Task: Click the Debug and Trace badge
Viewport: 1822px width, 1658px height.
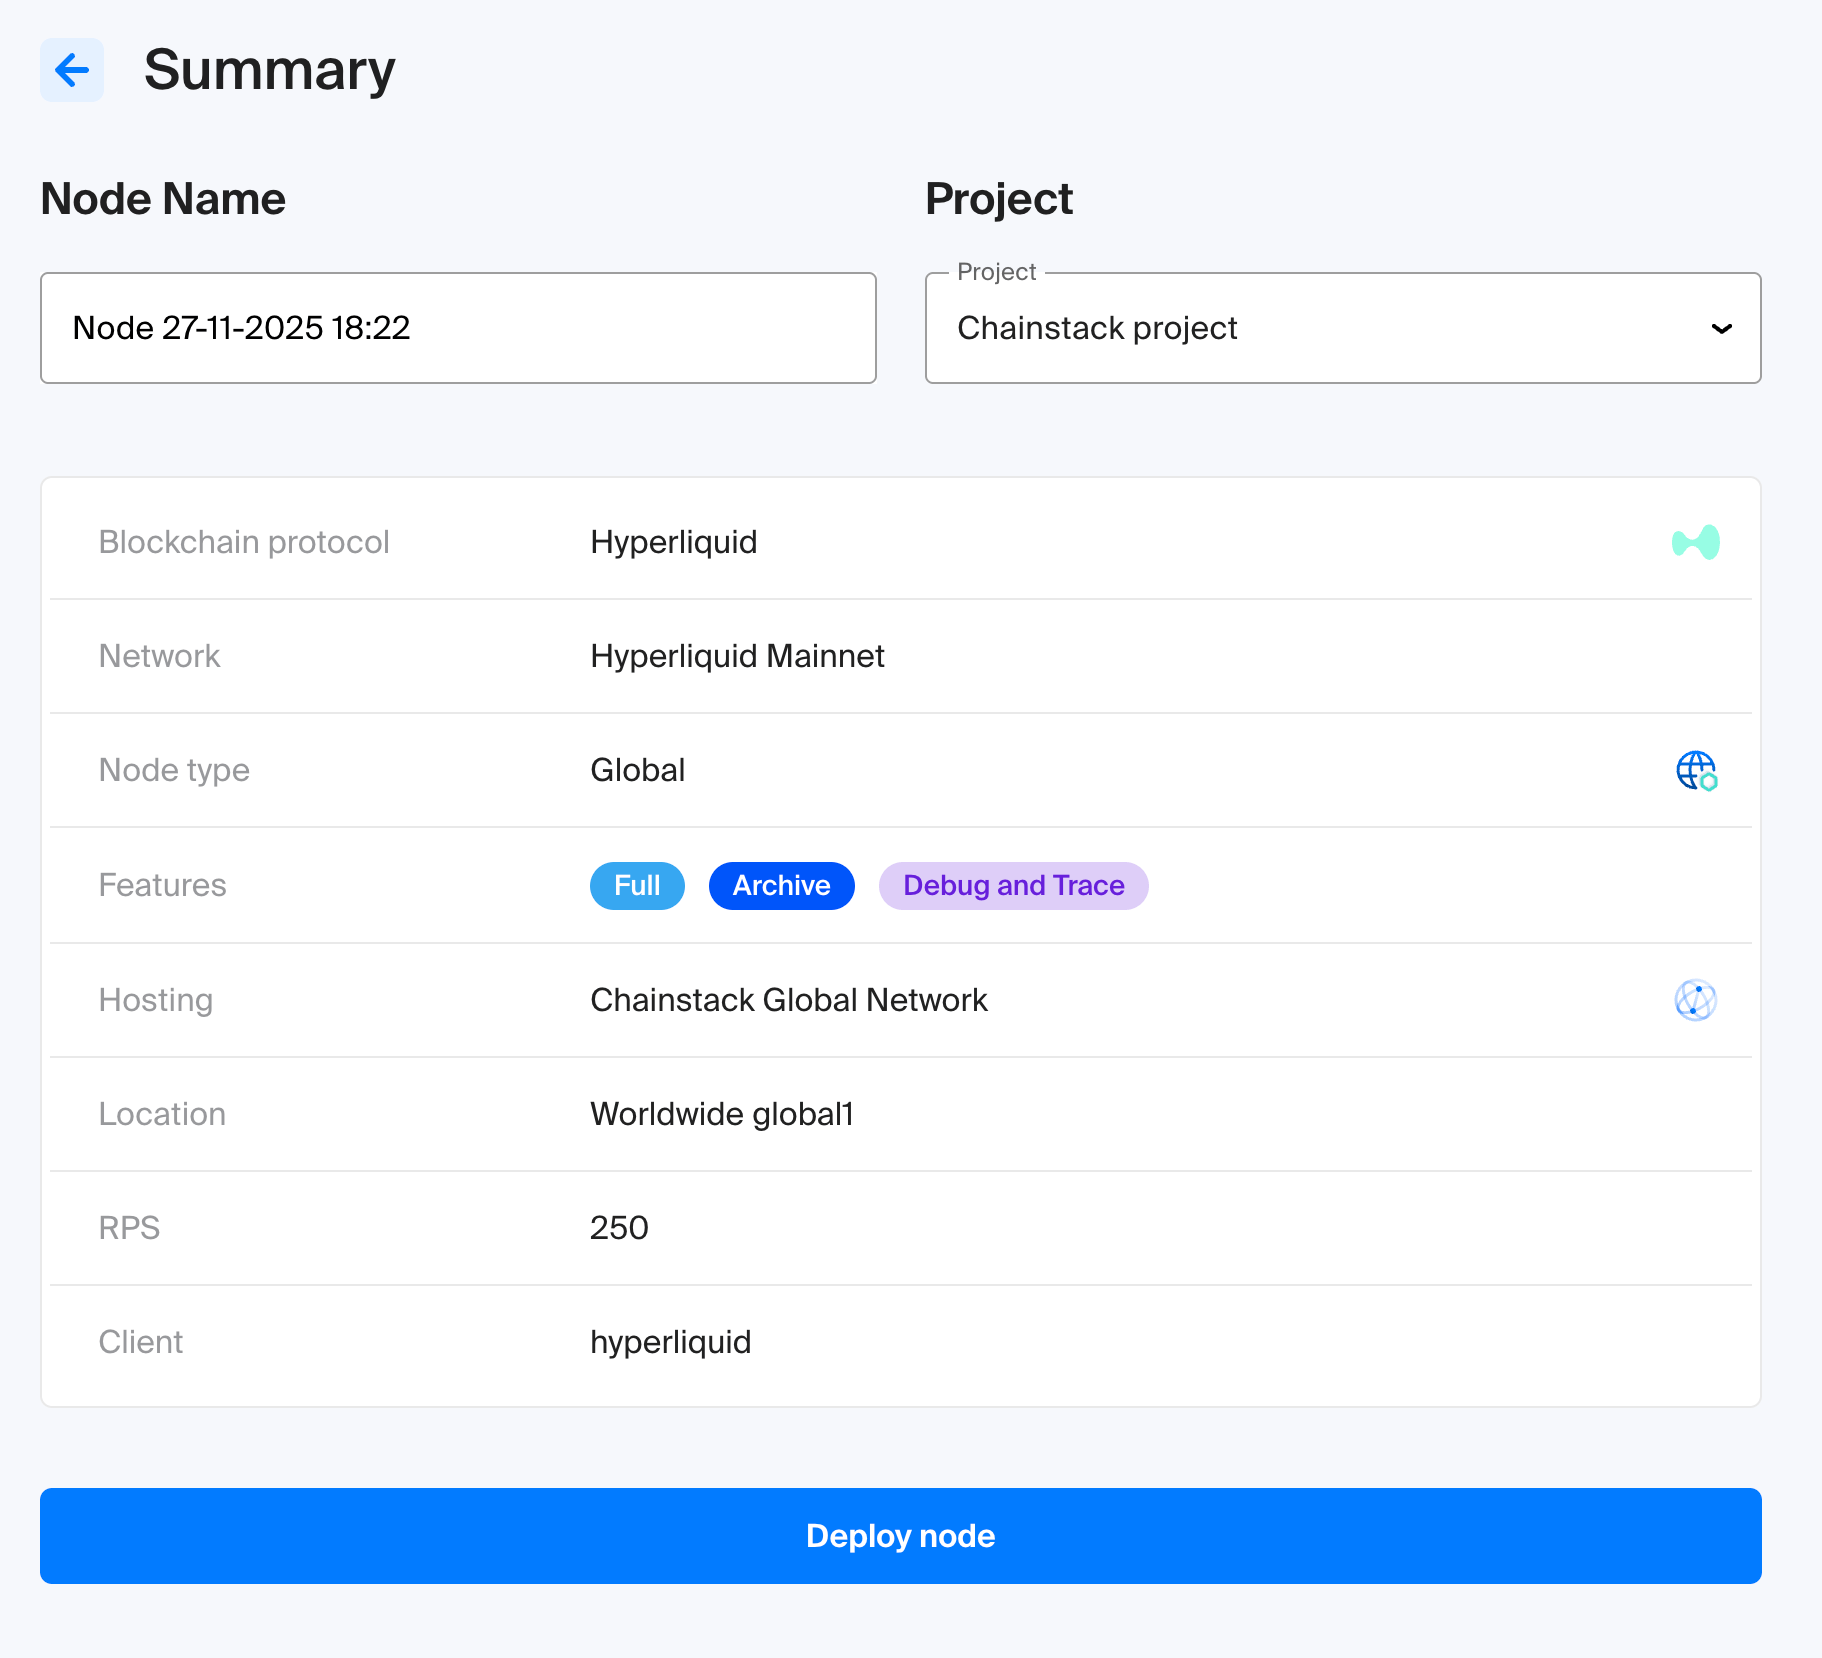Action: point(1013,886)
